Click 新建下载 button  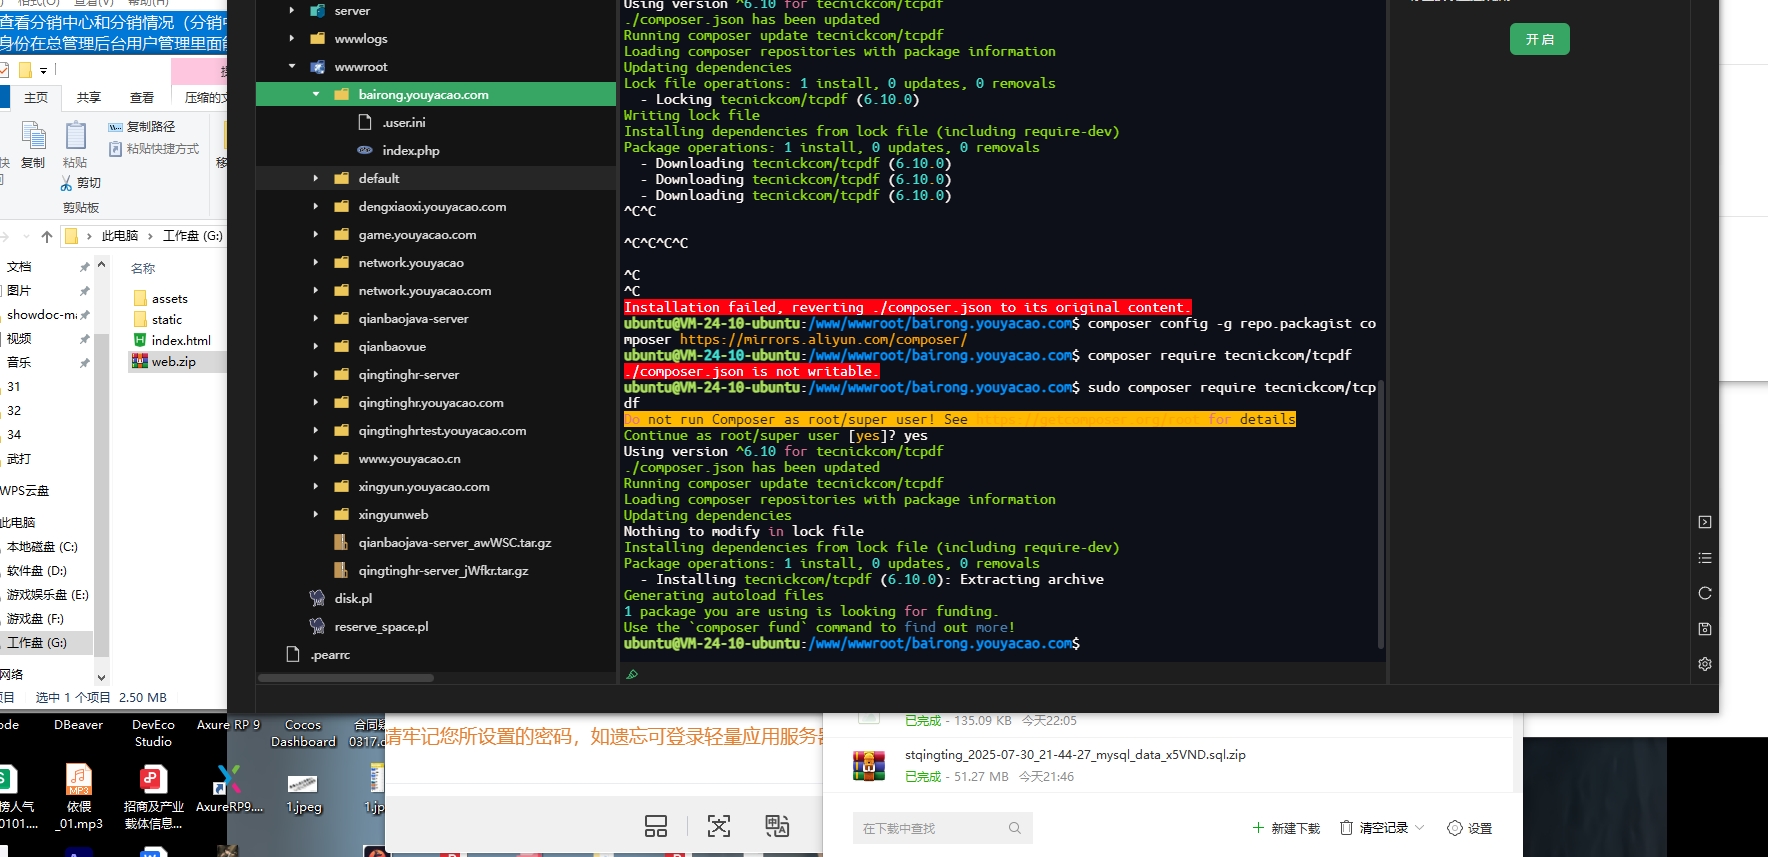coord(1286,828)
